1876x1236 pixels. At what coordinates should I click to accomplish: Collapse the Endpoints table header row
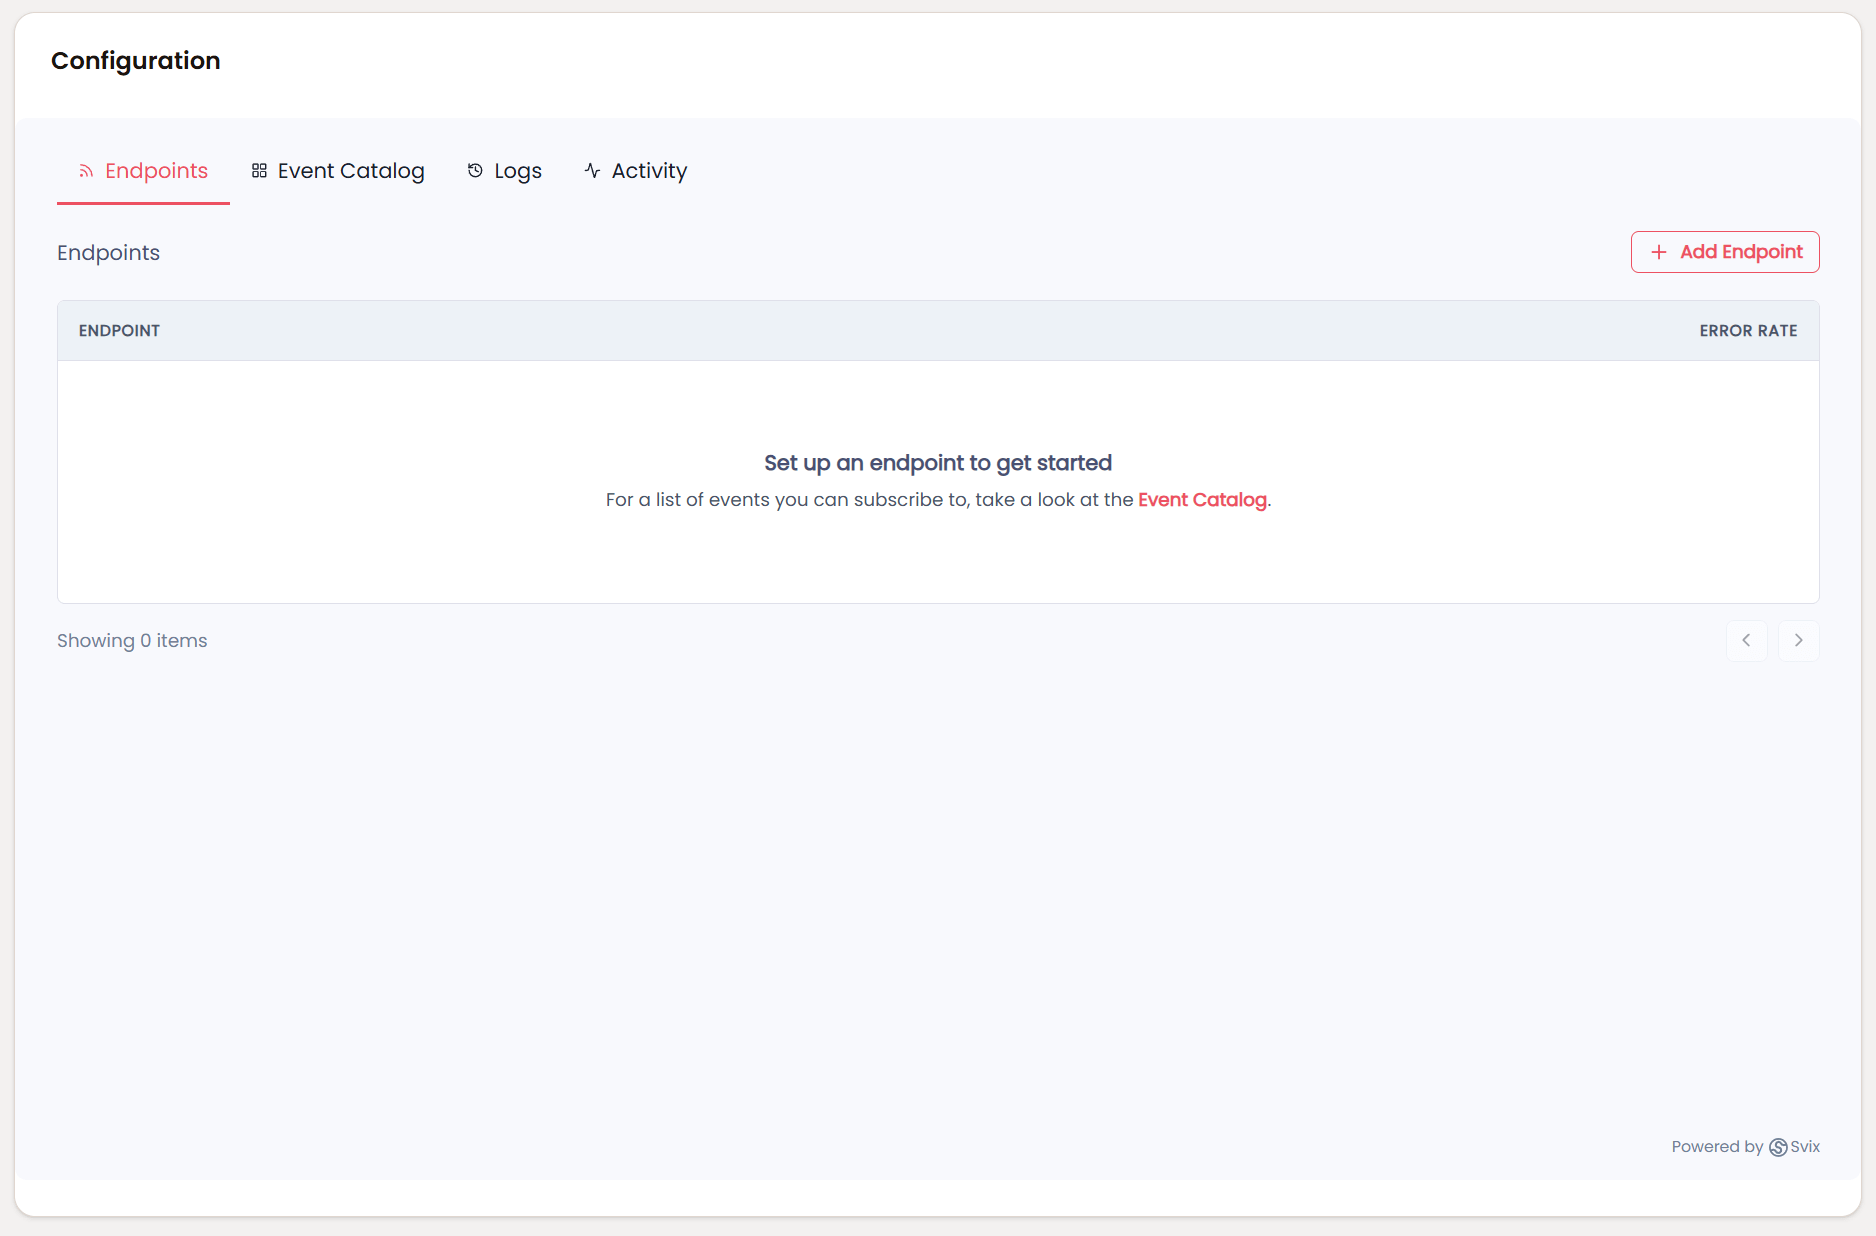coord(938,330)
